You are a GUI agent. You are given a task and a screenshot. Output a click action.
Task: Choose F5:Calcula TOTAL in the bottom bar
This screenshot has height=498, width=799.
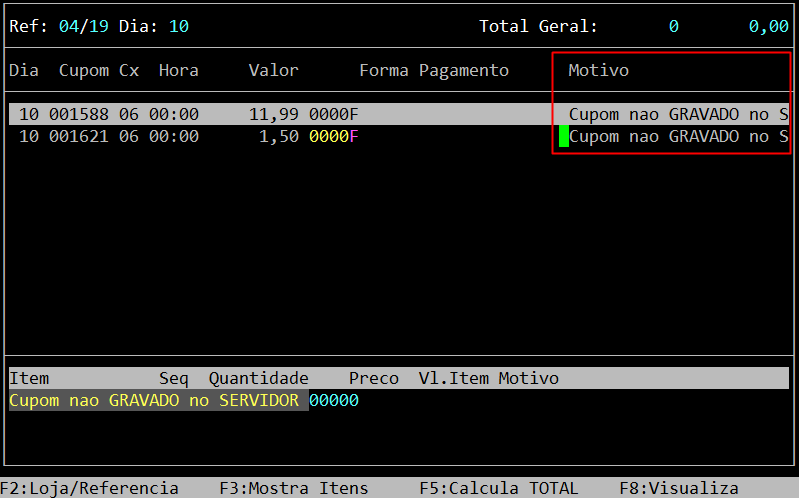(x=498, y=488)
